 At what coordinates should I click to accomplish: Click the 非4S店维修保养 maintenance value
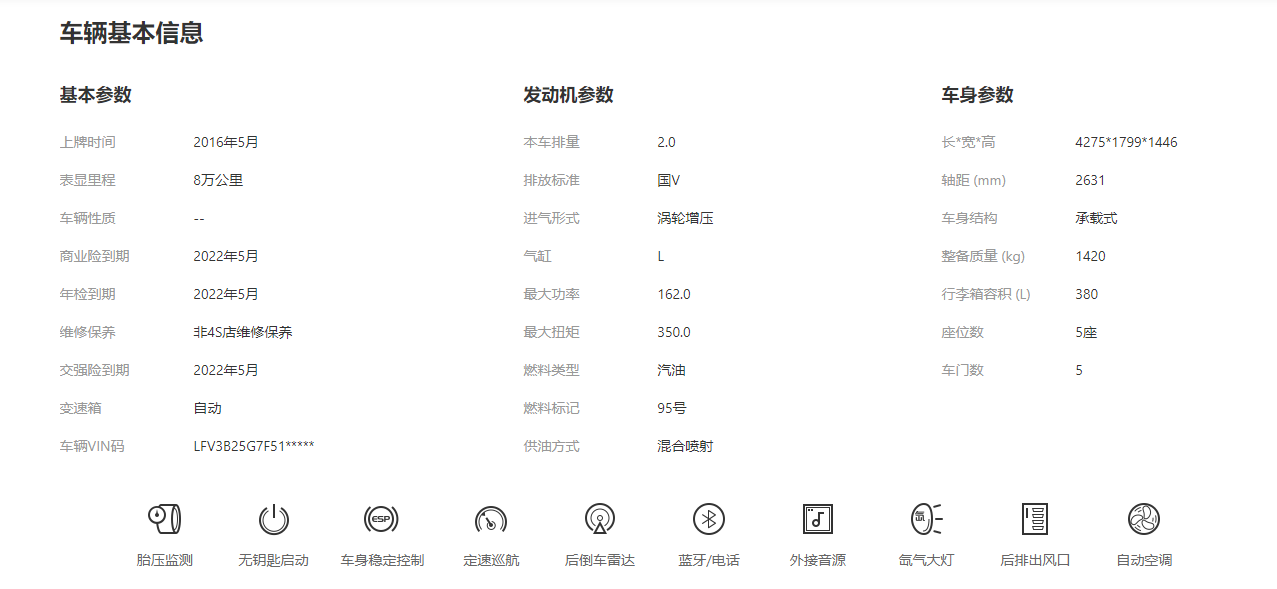click(x=243, y=332)
